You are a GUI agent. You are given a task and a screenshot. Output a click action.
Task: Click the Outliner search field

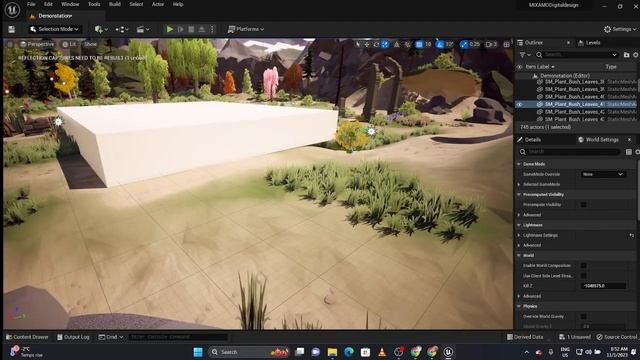pos(577,55)
